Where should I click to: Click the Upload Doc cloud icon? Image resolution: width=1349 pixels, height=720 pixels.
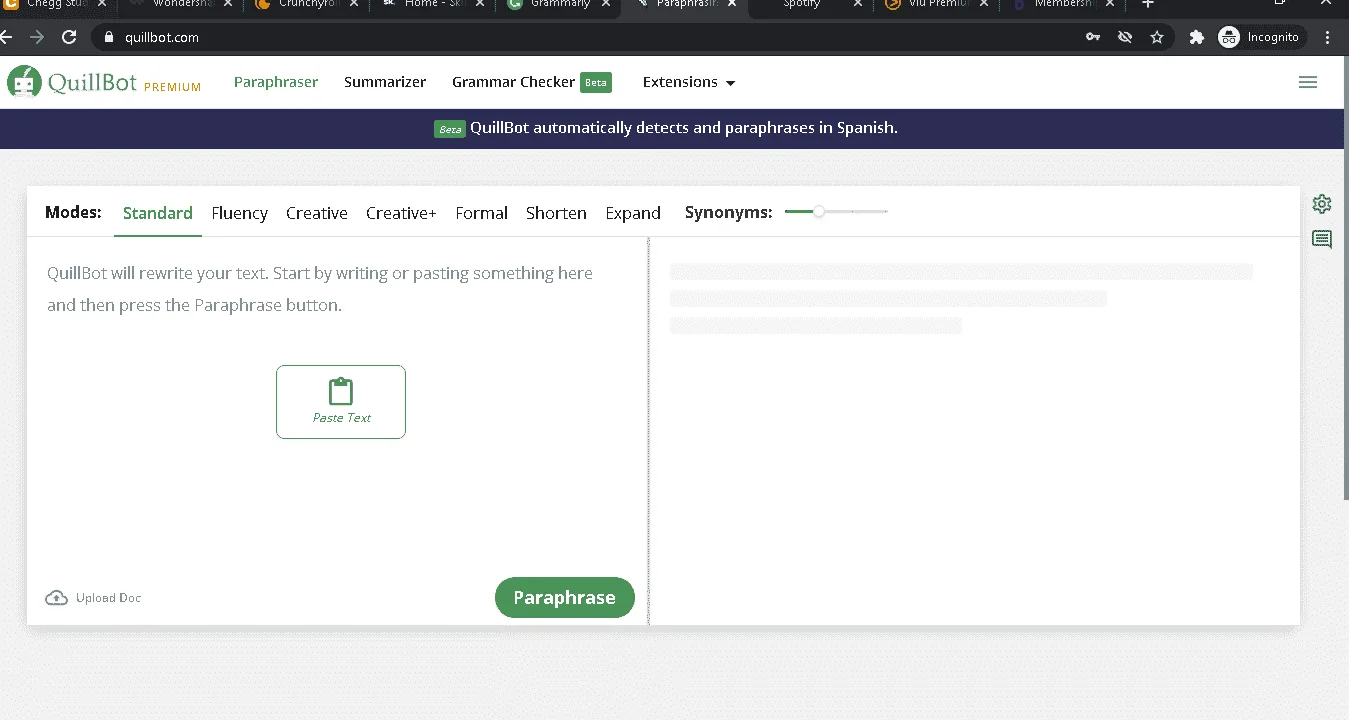(x=57, y=598)
